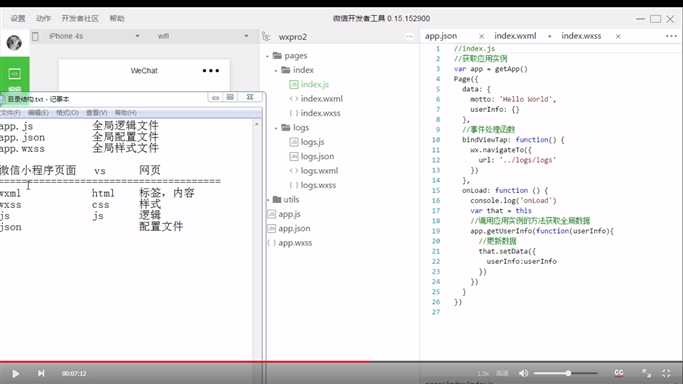Click the logs.js file icon
This screenshot has height=384, width=683.
294,142
